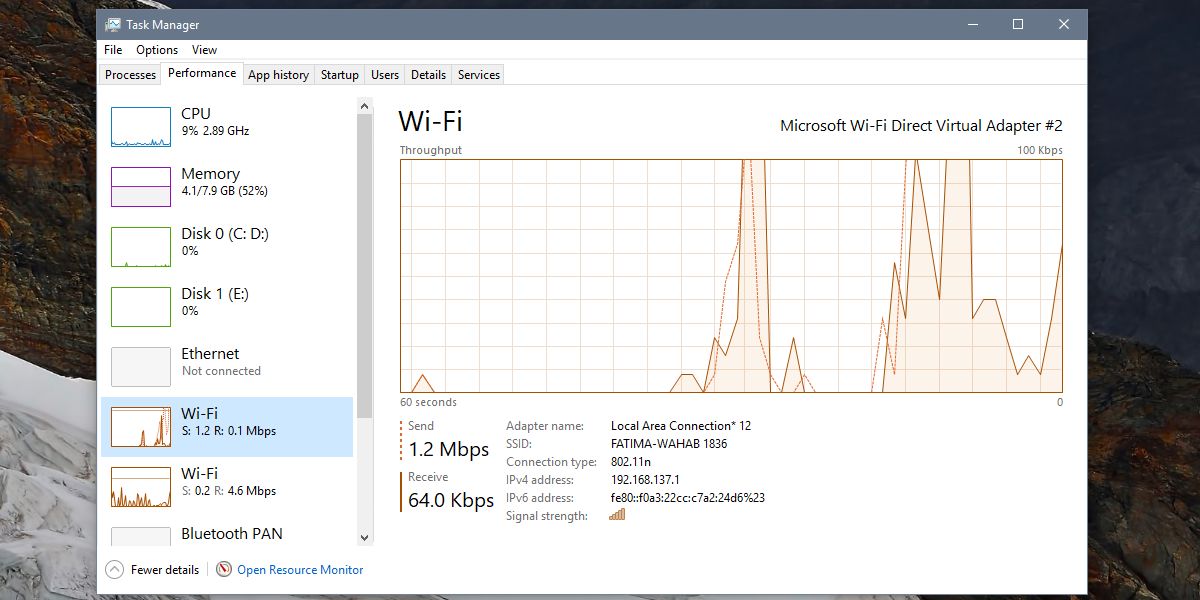Select Wi-Fi with S: 0.2 R: 4.6 Mbps
This screenshot has height=600, width=1200.
pyautogui.click(x=227, y=487)
